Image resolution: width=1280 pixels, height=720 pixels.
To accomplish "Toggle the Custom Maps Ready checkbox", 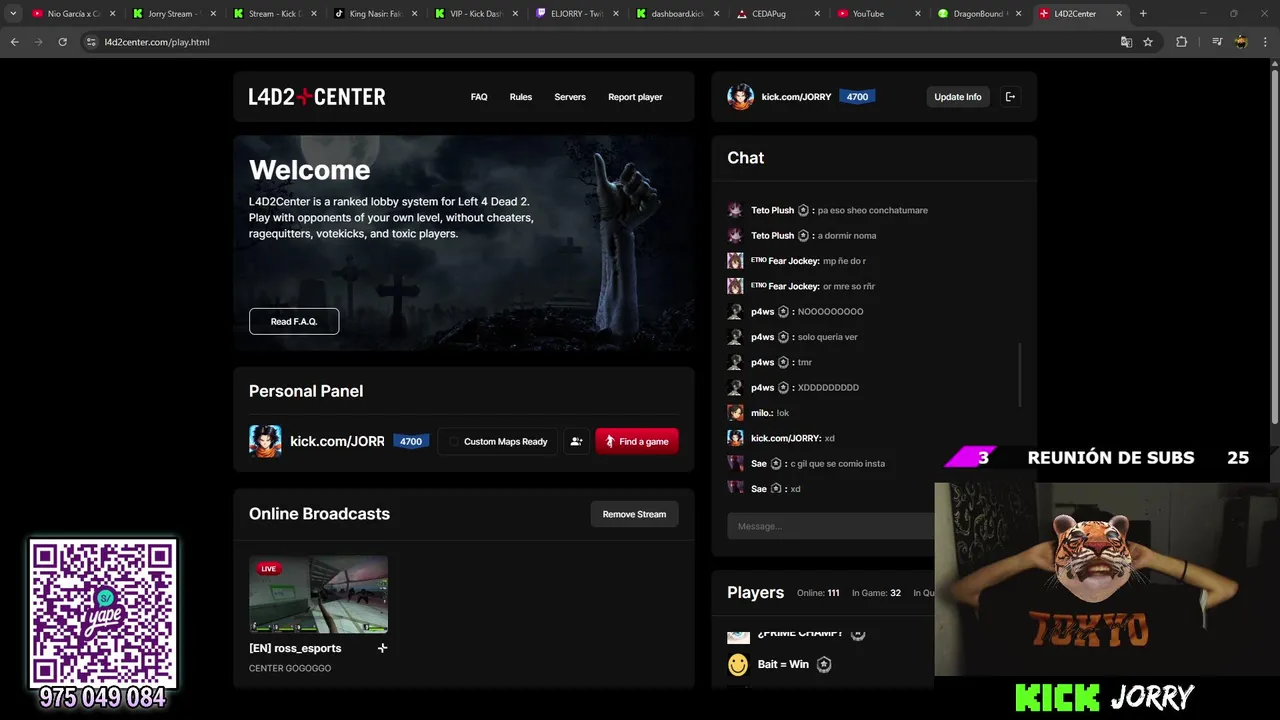I will click(454, 442).
